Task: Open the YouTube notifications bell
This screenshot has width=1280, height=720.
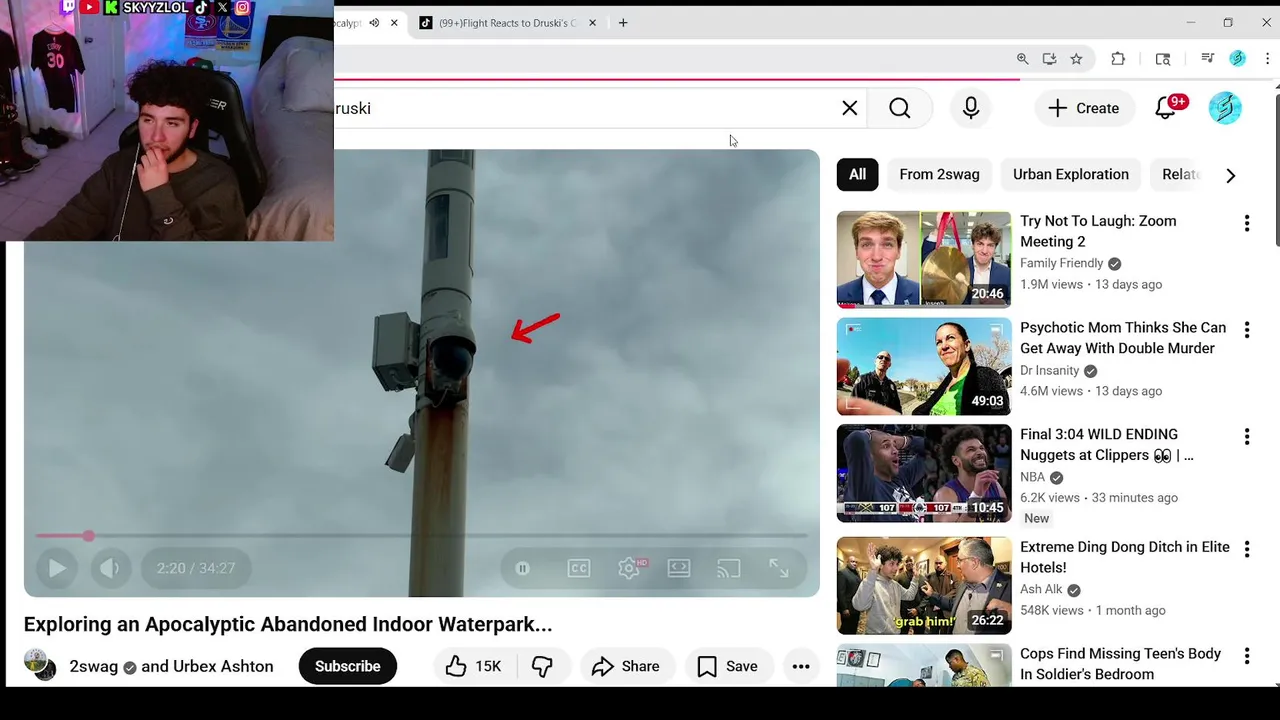Action: (x=1166, y=108)
